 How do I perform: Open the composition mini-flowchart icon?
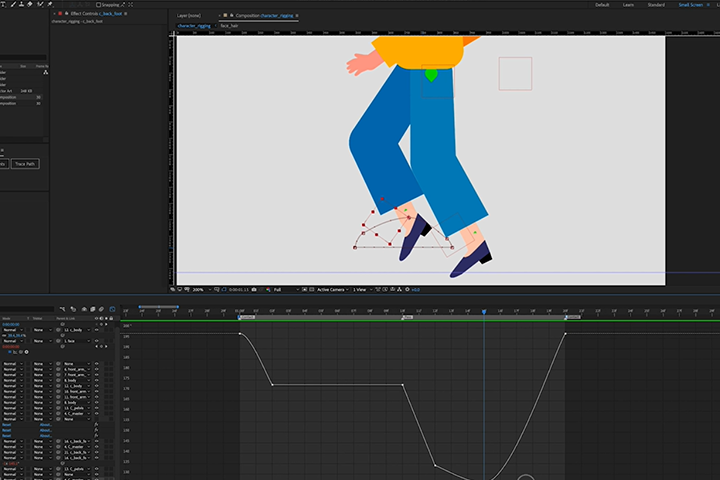click(62, 309)
